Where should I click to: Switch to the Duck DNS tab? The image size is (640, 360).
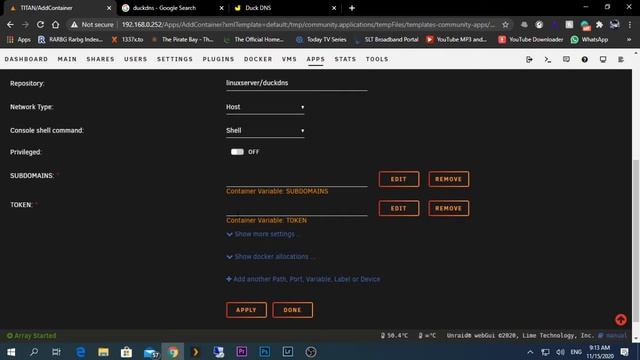click(x=284, y=8)
